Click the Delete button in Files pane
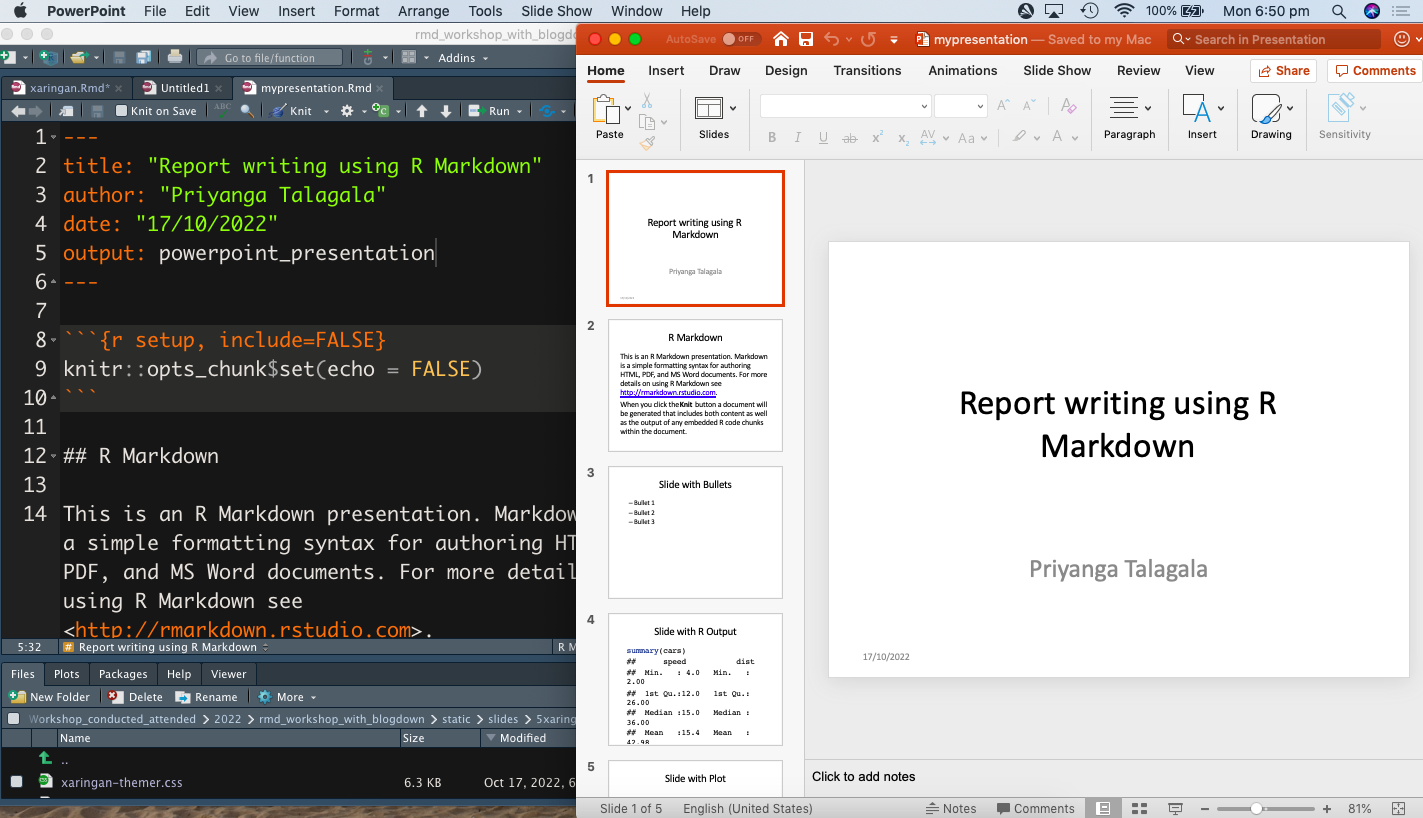Image resolution: width=1423 pixels, height=818 pixels. coord(135,697)
